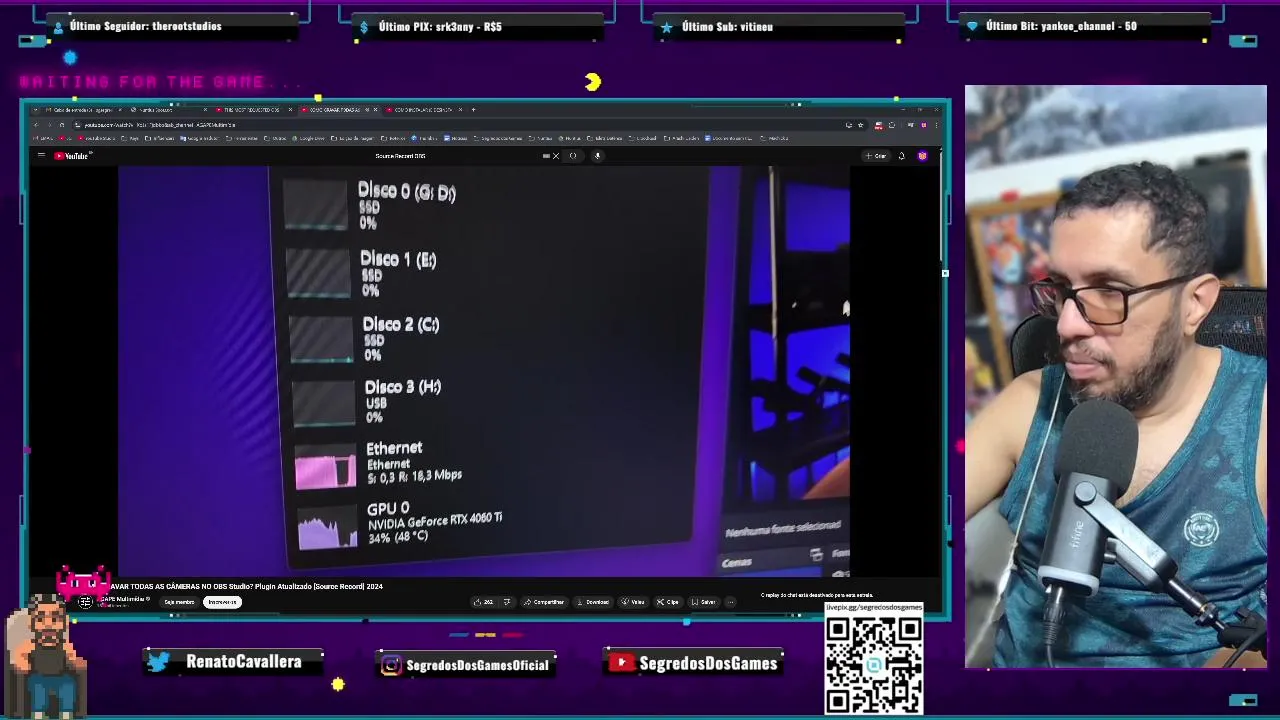Click the Último Seguidor banner text

145,26
